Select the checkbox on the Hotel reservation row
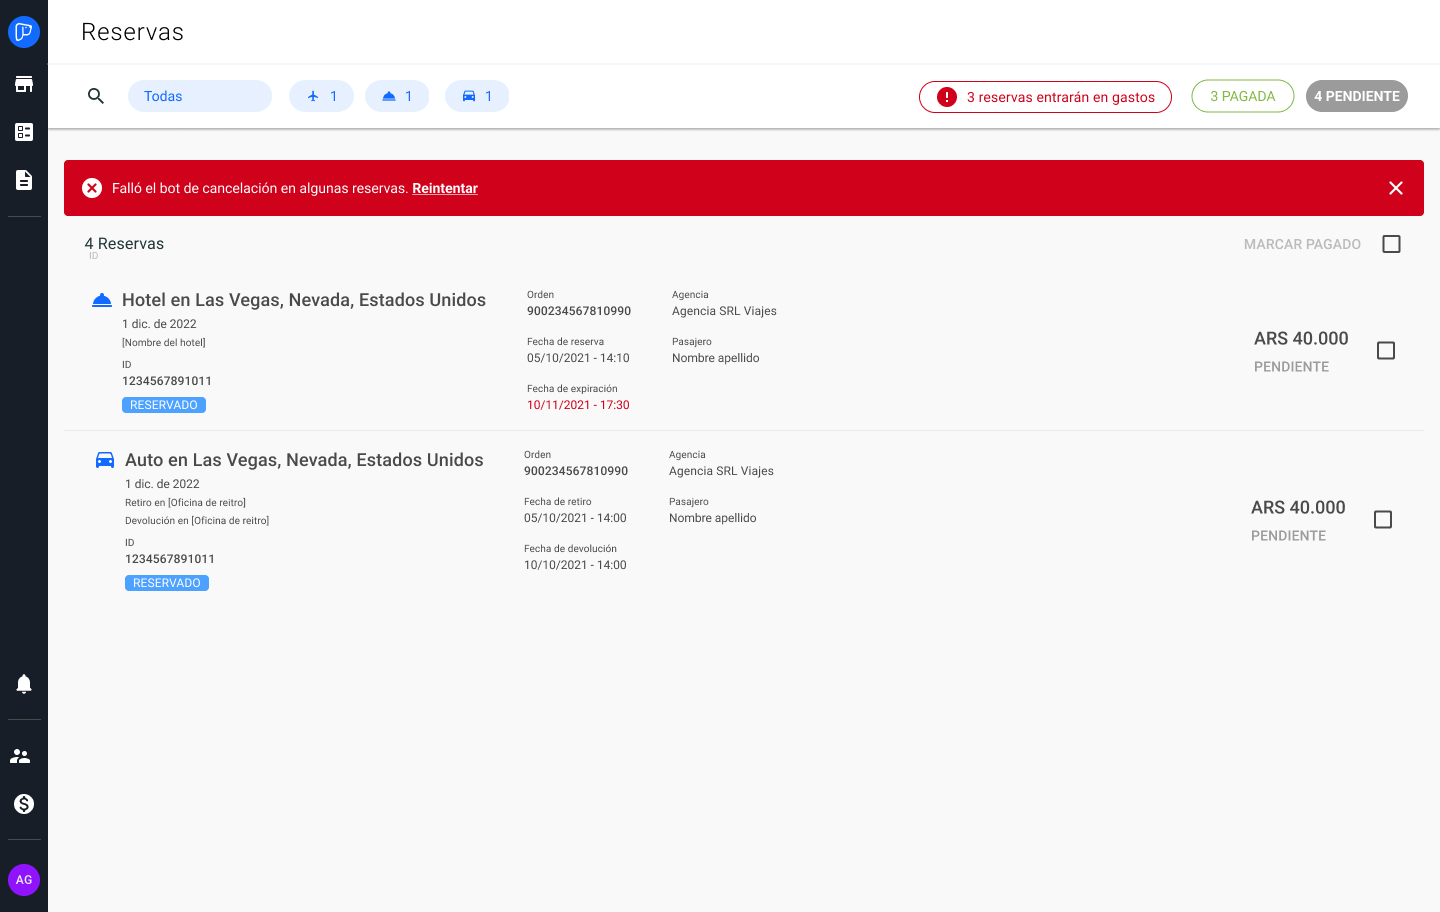This screenshot has width=1440, height=912. click(1386, 350)
